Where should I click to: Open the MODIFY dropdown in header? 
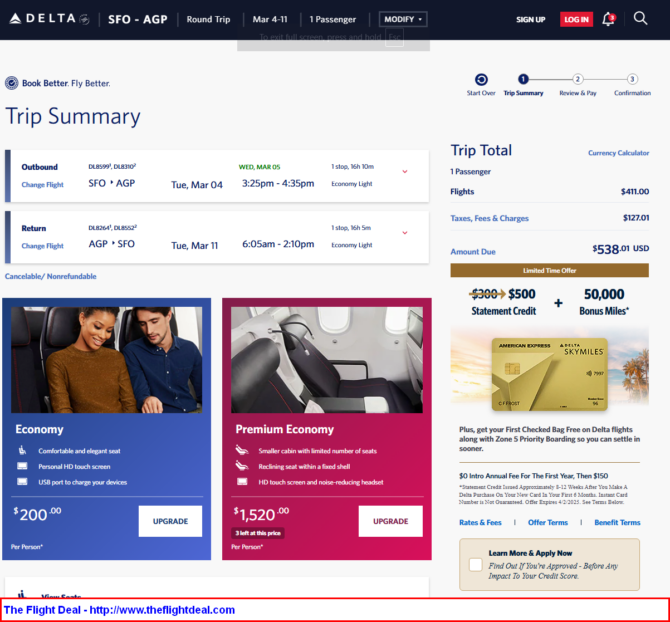point(403,19)
